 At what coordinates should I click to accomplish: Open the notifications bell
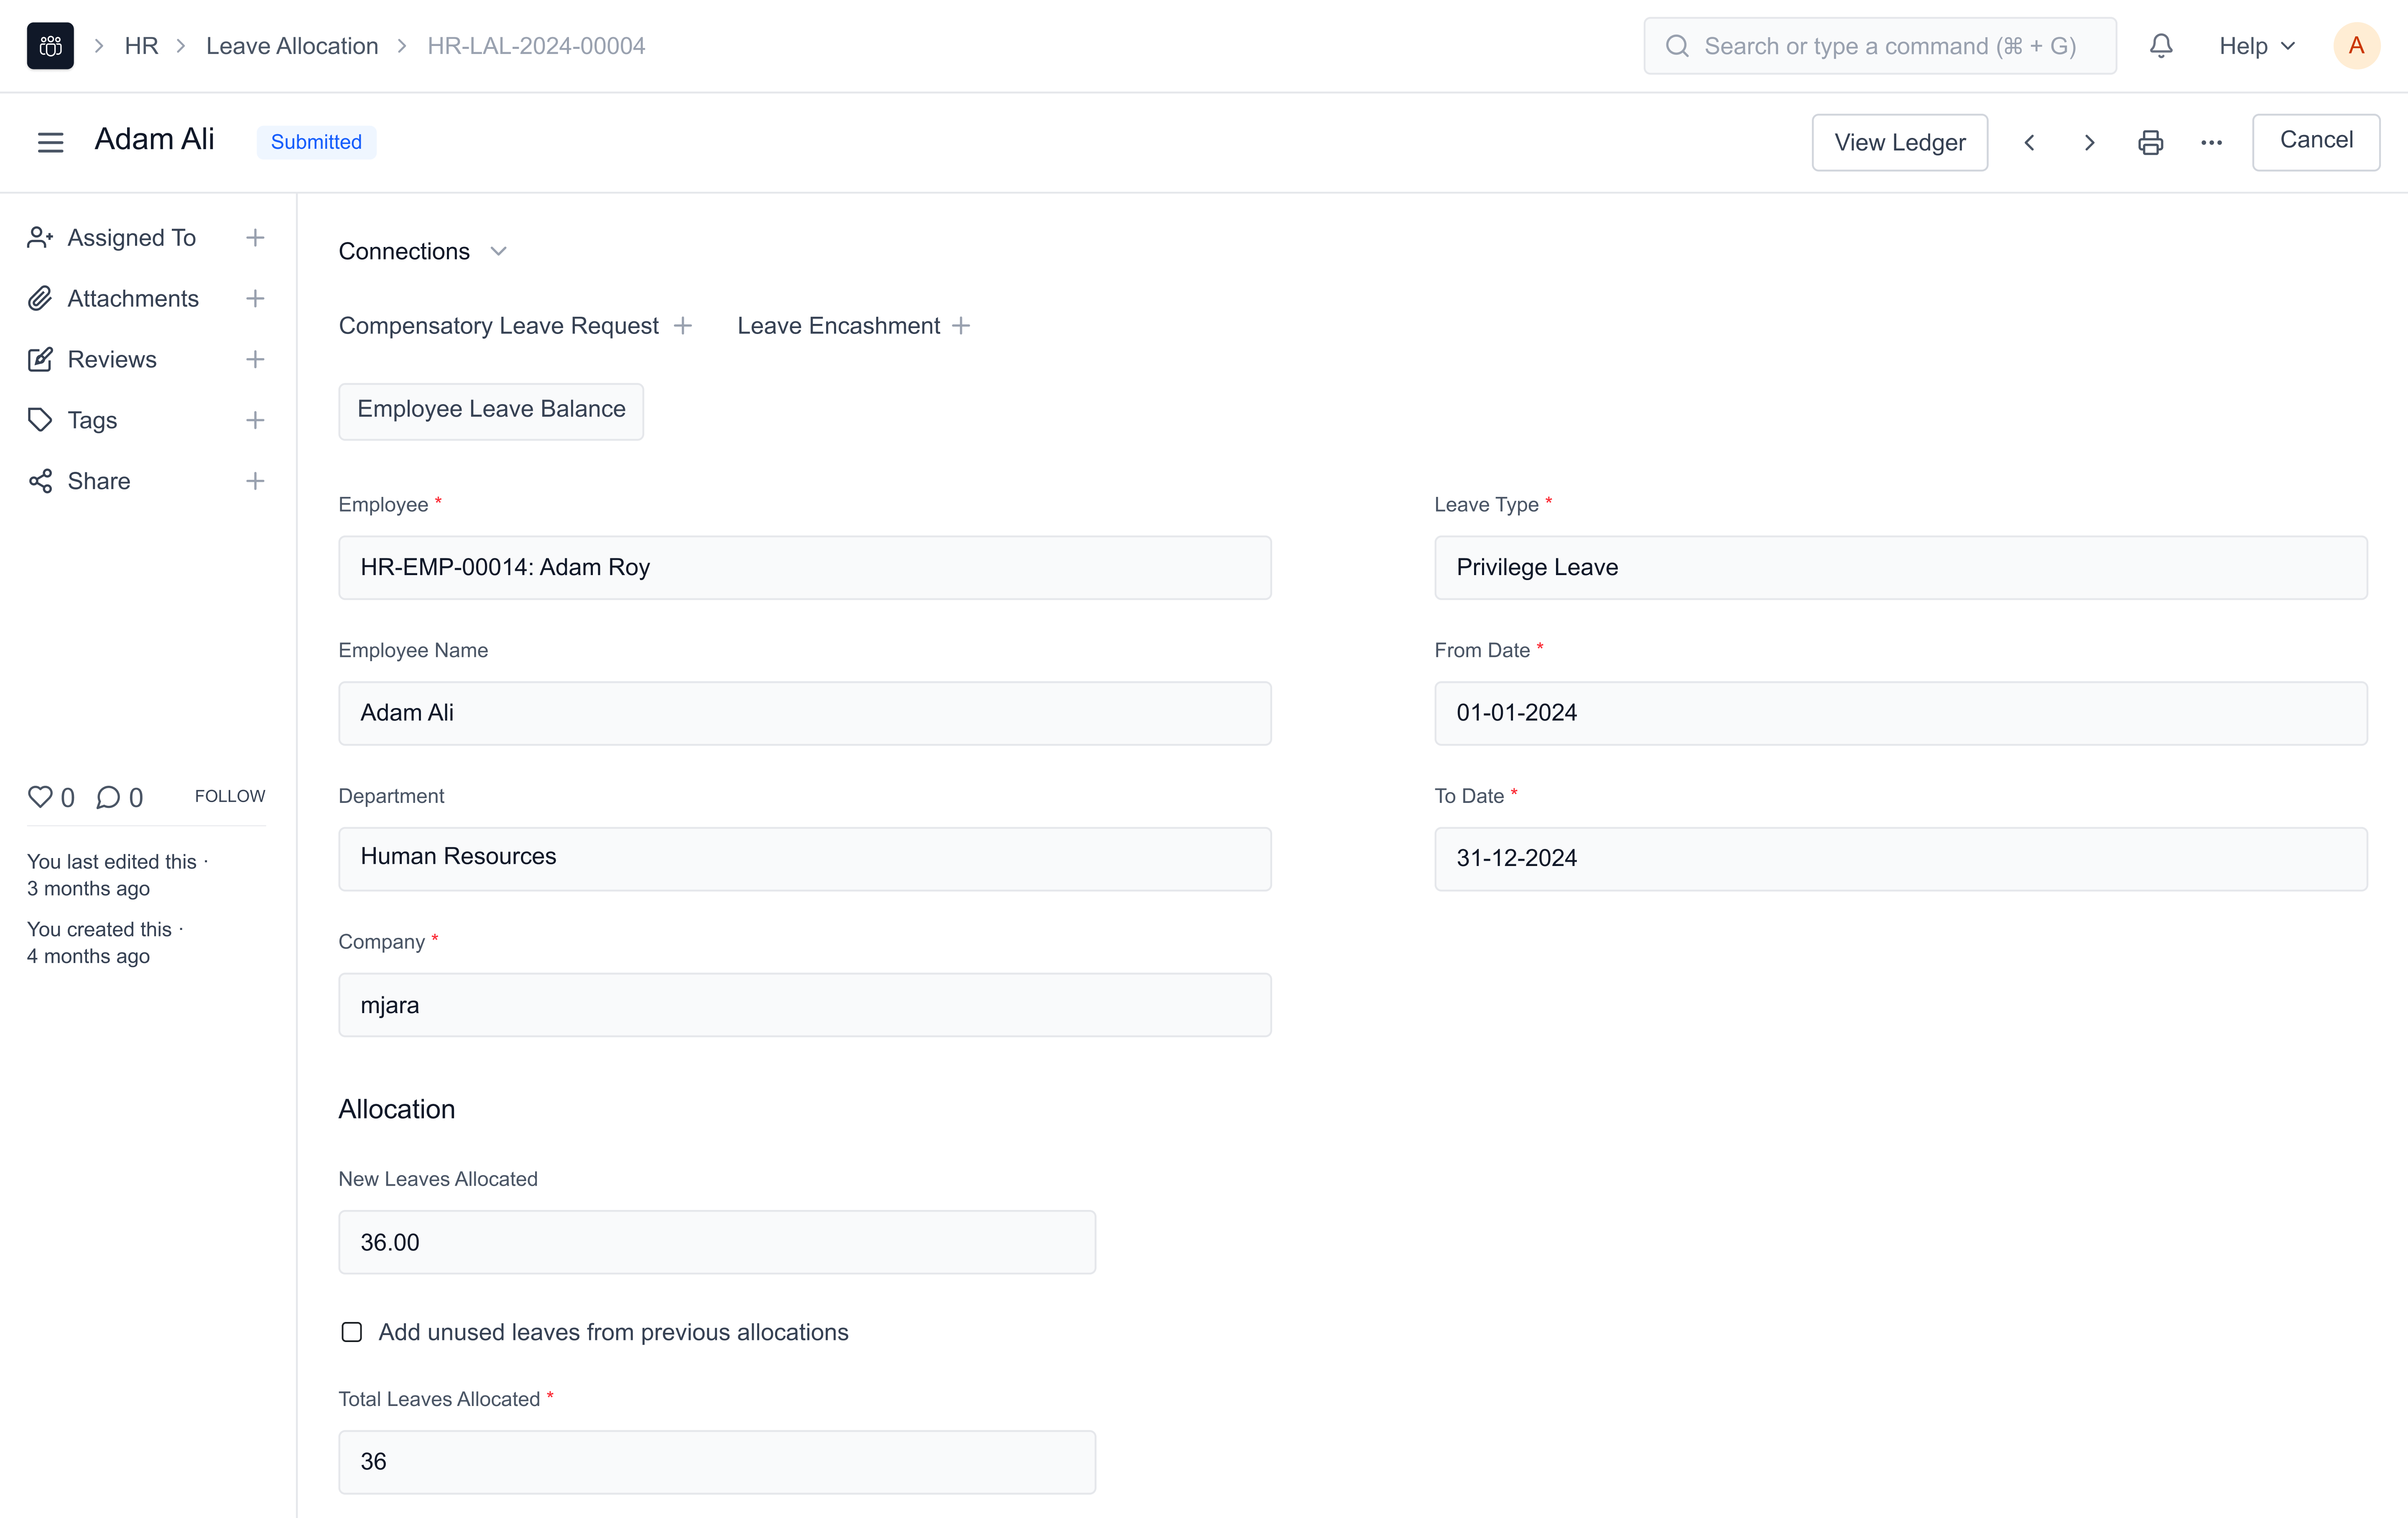(2161, 46)
